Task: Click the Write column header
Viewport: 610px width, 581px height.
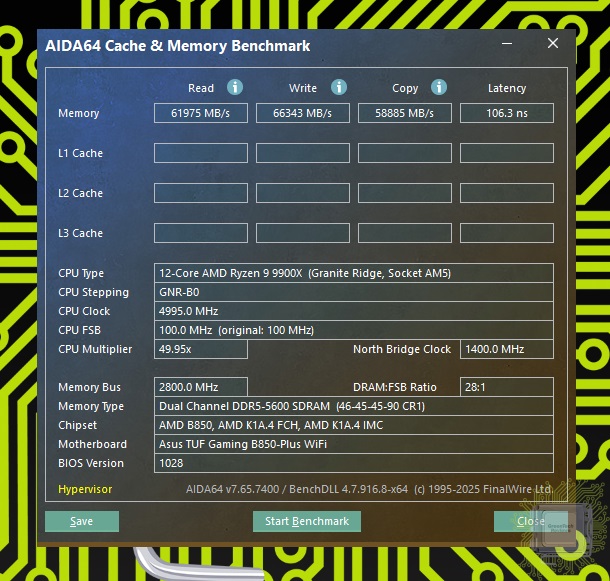Action: pyautogui.click(x=303, y=88)
